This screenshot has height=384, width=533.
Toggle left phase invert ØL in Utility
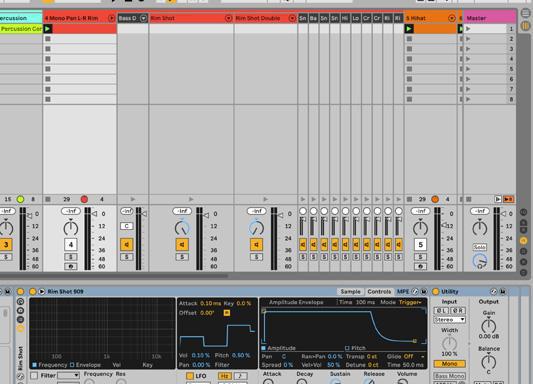tap(442, 311)
